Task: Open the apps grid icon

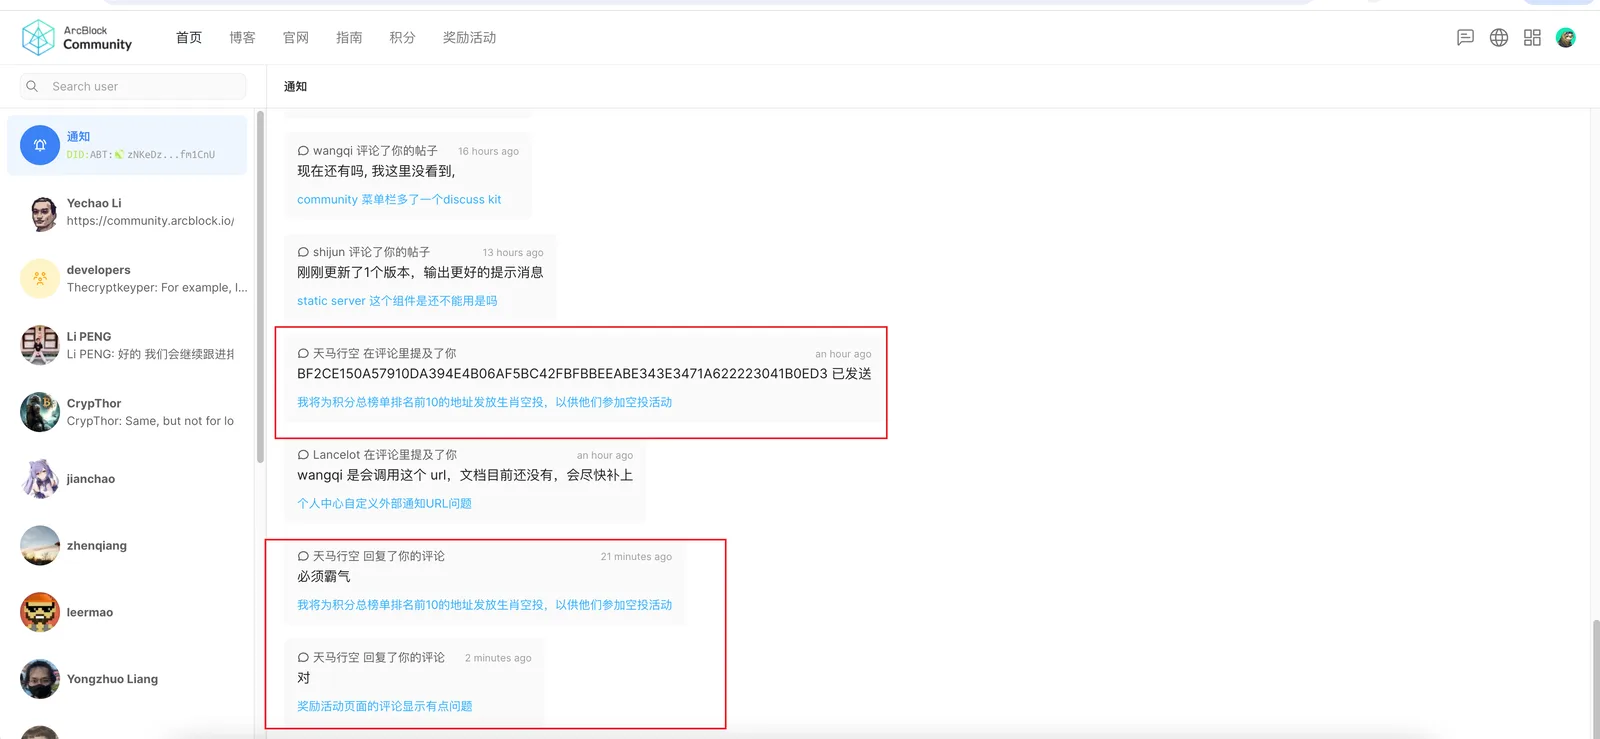Action: 1532,38
